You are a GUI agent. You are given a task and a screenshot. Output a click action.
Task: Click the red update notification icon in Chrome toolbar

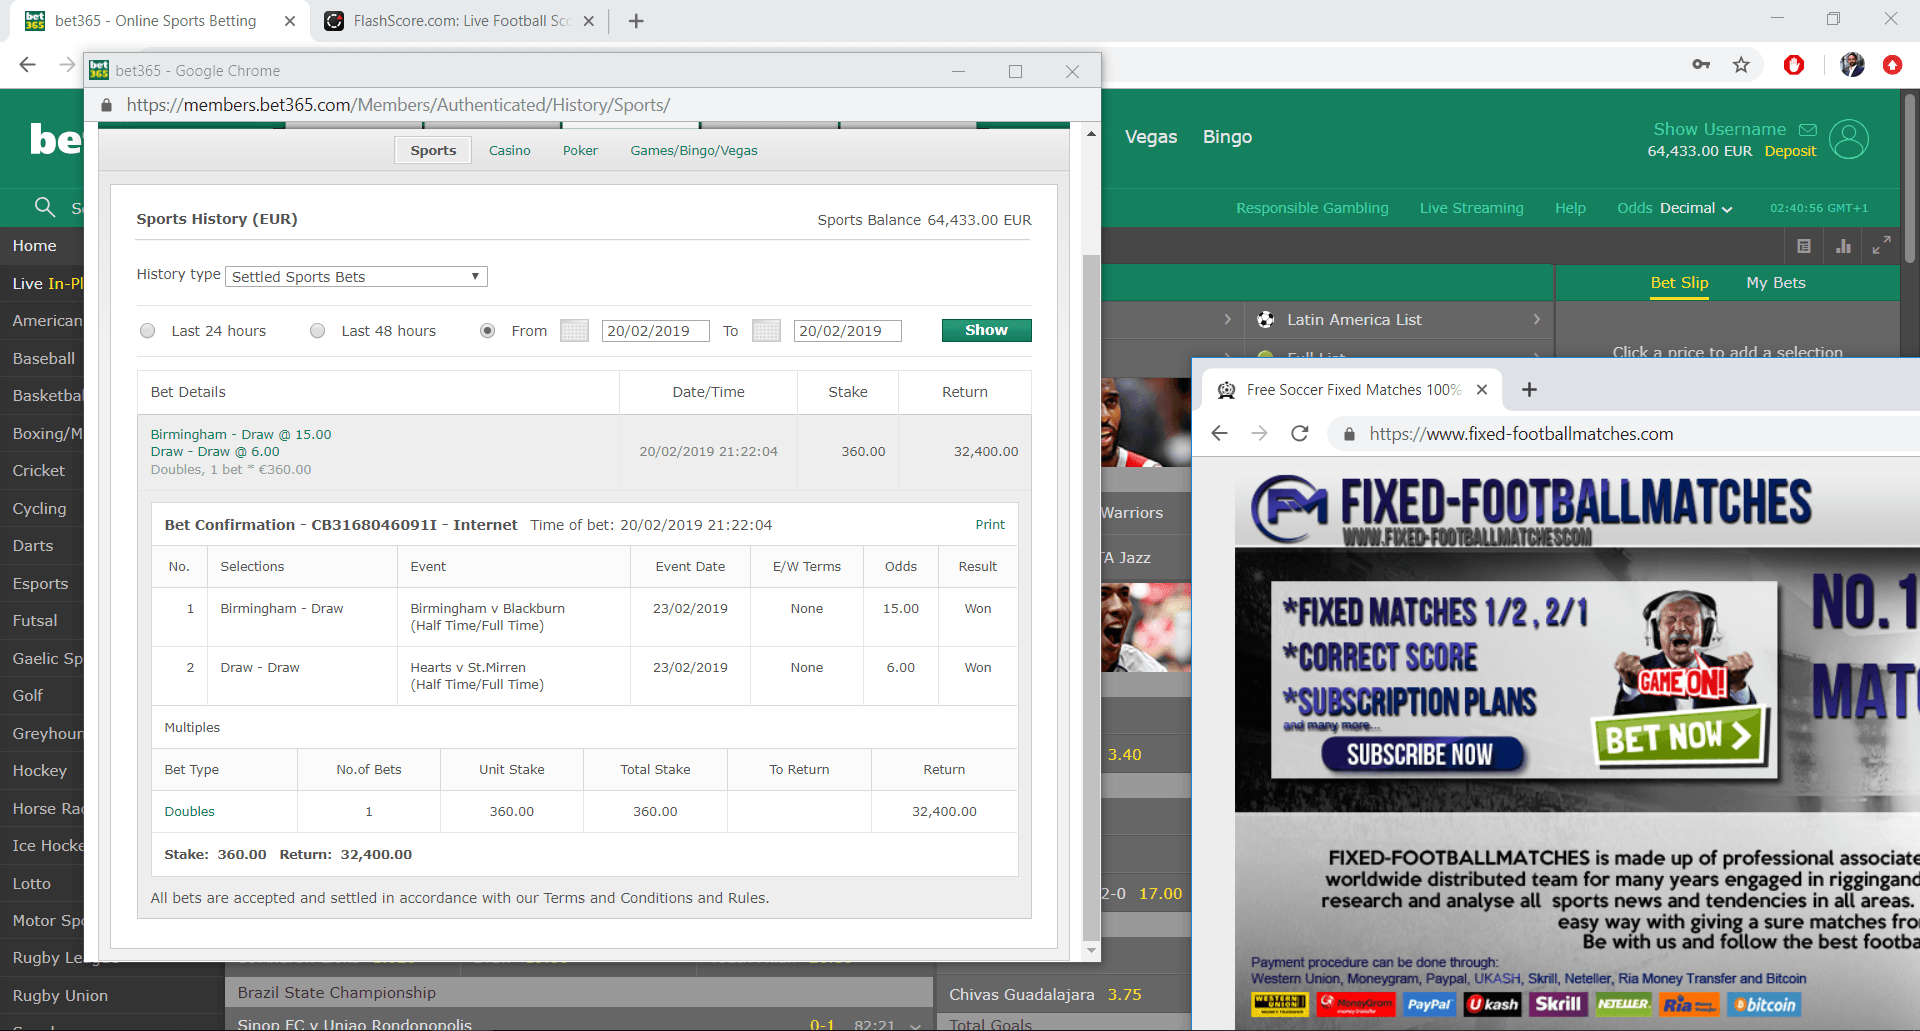1892,65
